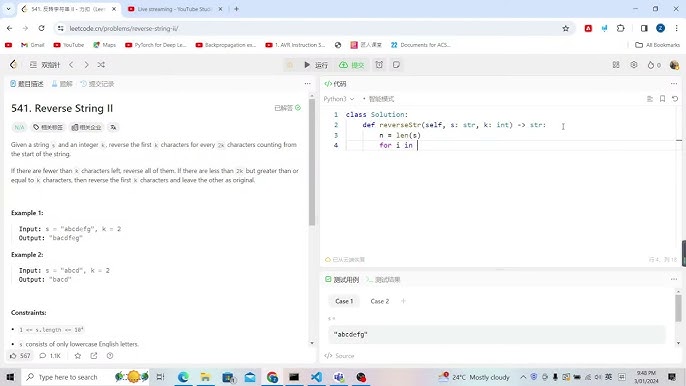Image resolution: width=686 pixels, height=386 pixels.
Task: Toggle the favorite star under the description
Action: [x=78, y=356]
